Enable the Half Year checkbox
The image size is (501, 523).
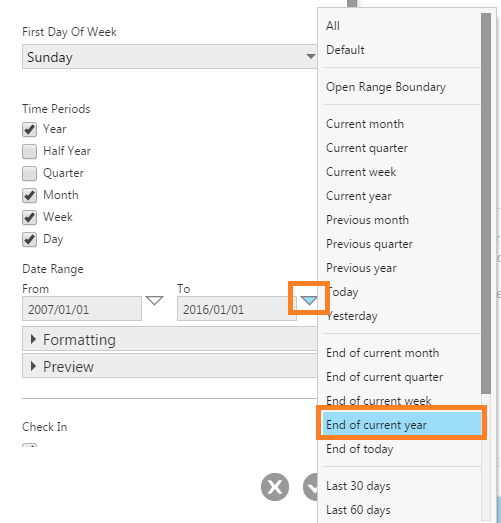pos(29,151)
